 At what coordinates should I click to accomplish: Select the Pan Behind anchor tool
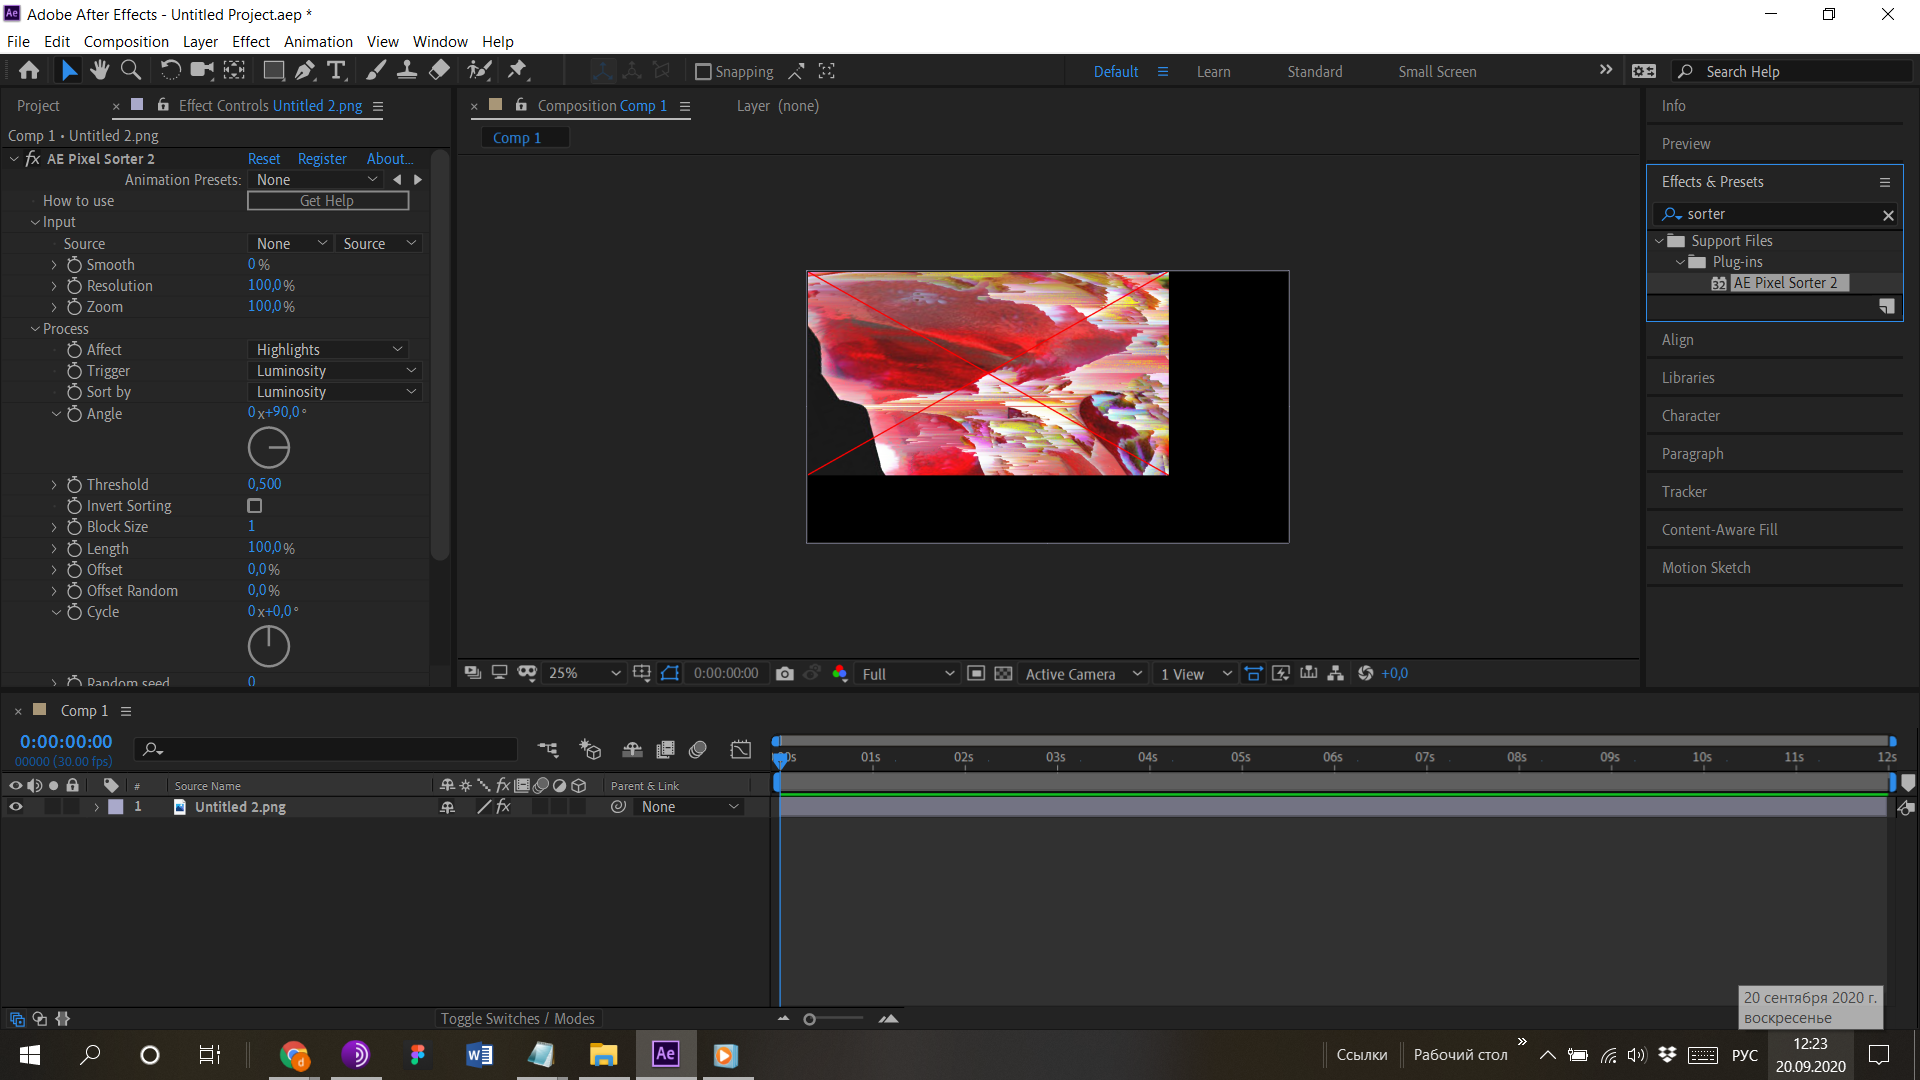[234, 71]
